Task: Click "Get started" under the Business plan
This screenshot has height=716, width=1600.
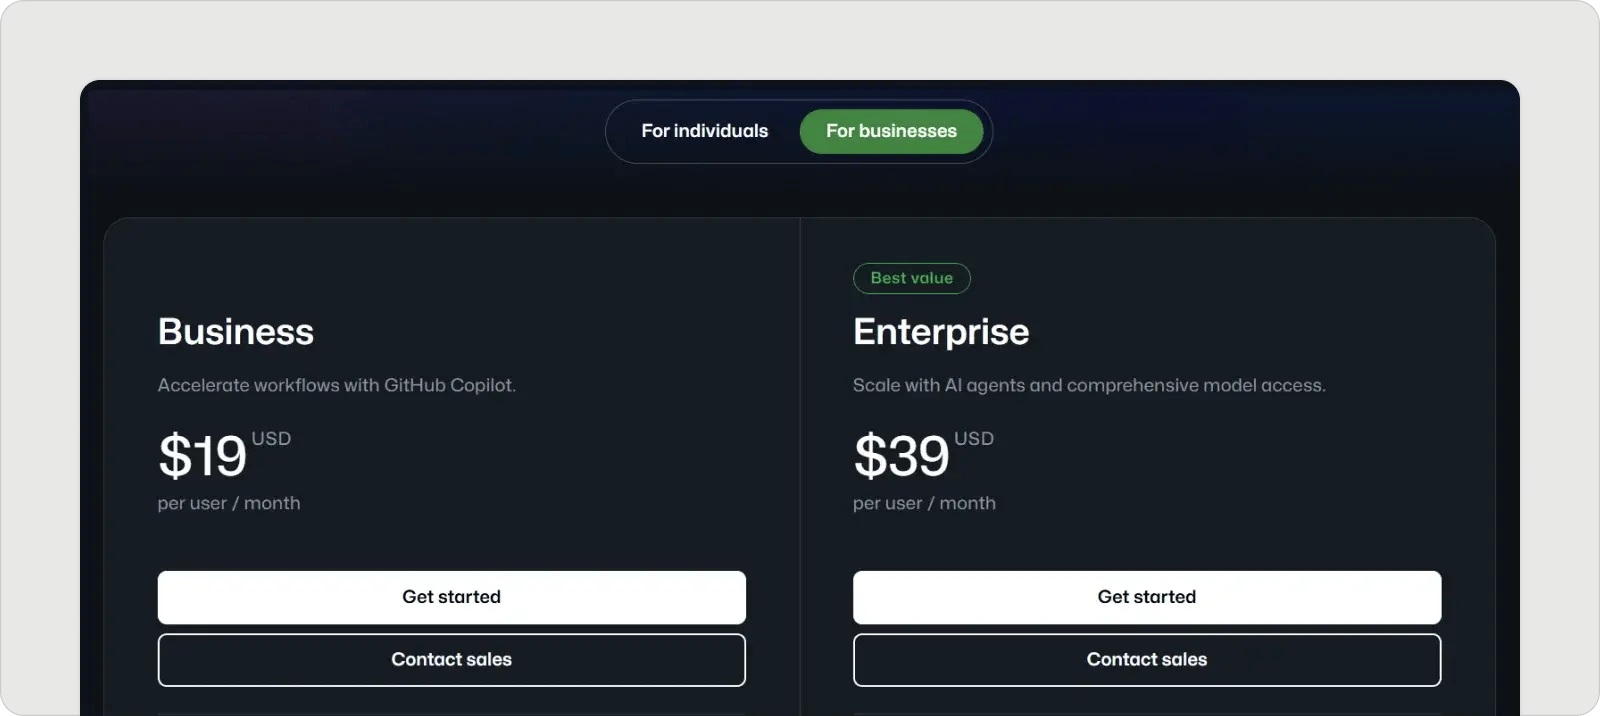Action: tap(451, 597)
